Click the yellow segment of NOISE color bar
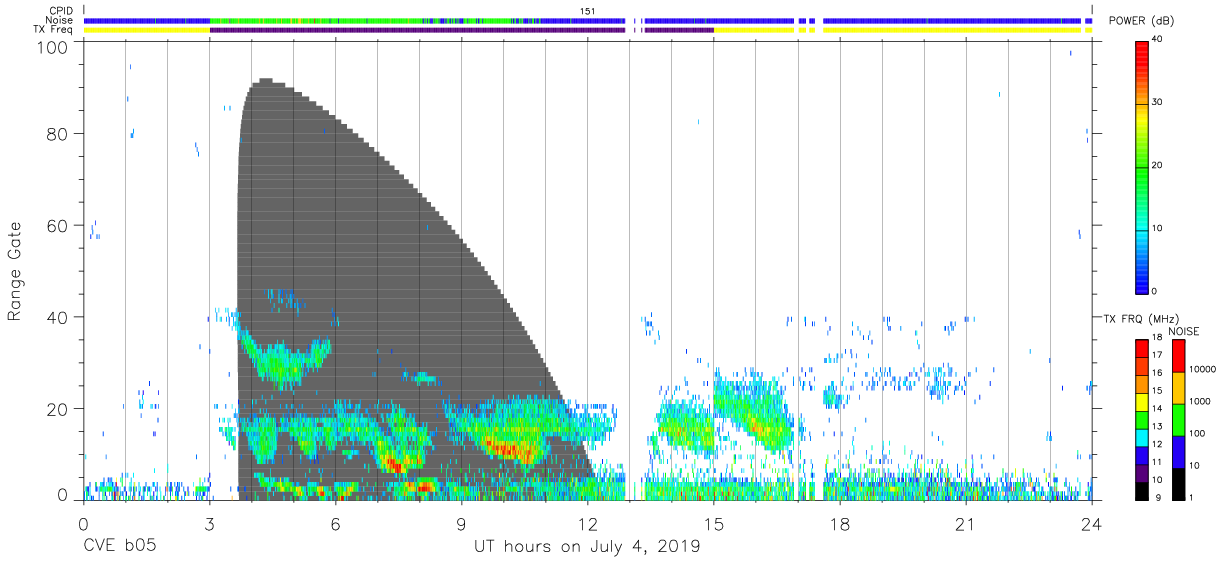 tap(1179, 387)
